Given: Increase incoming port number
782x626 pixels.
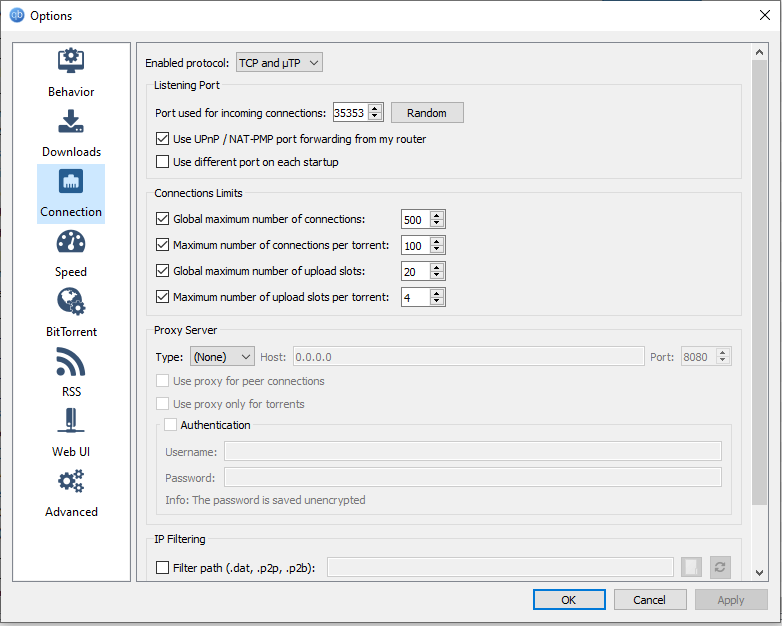Looking at the screenshot, I should click(375, 108).
